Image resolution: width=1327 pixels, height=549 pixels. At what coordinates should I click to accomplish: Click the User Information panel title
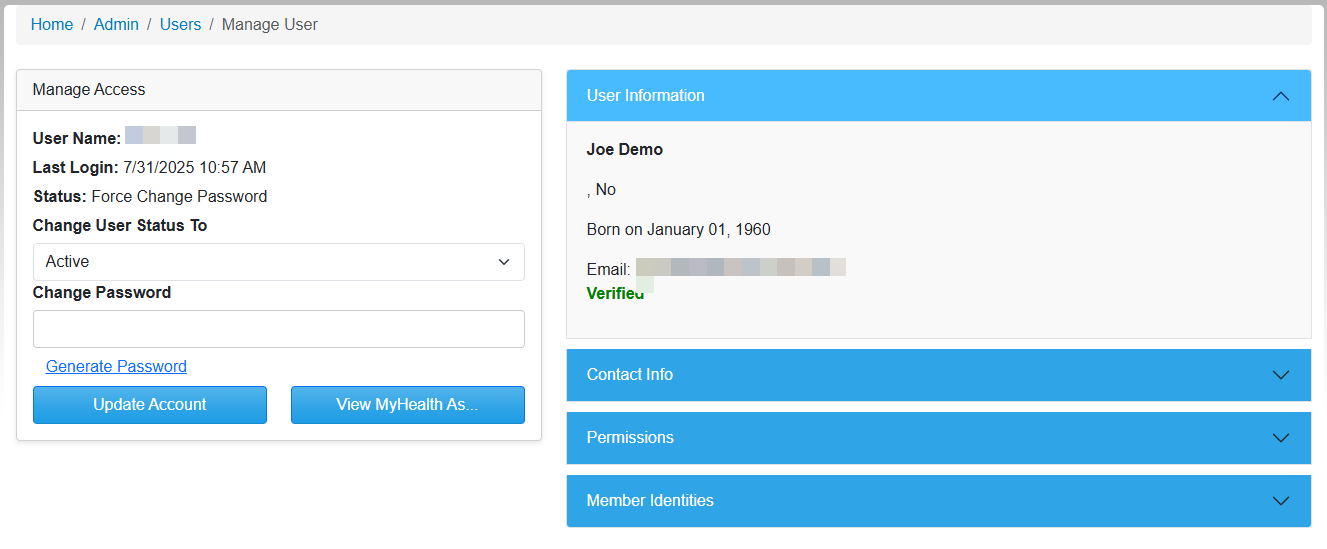(x=645, y=96)
